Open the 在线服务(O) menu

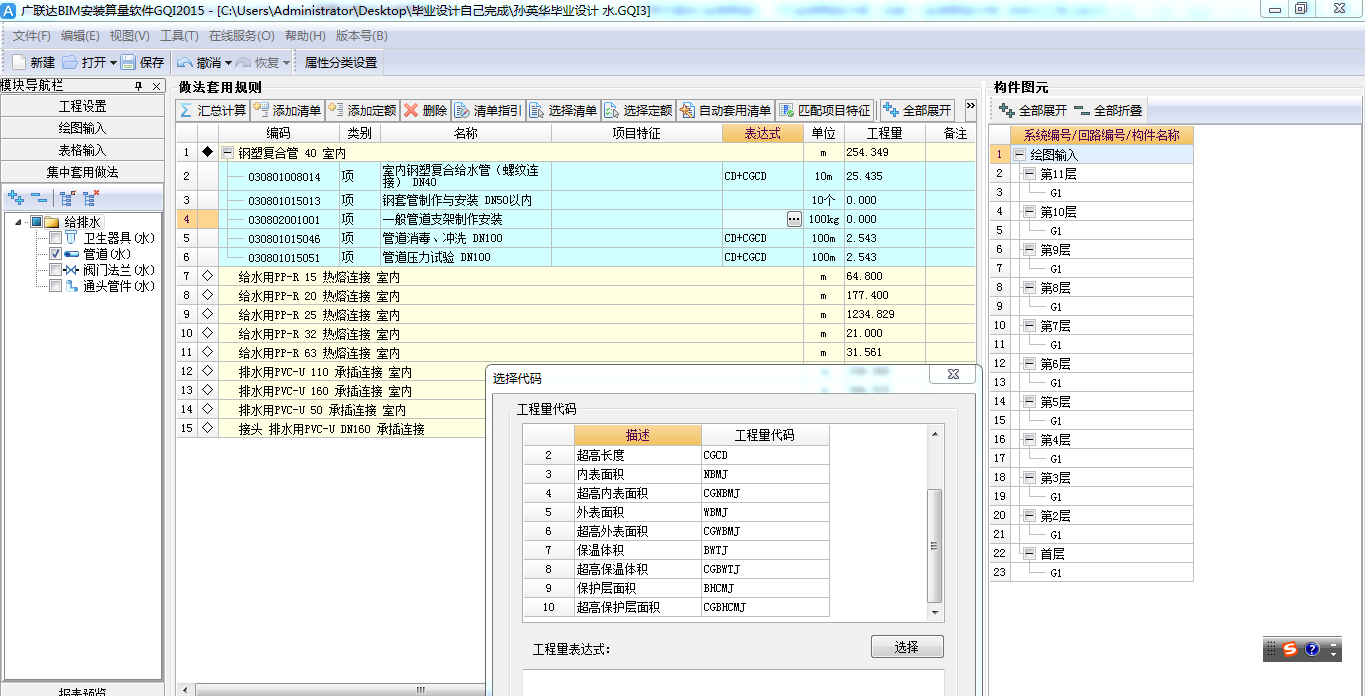(x=241, y=36)
